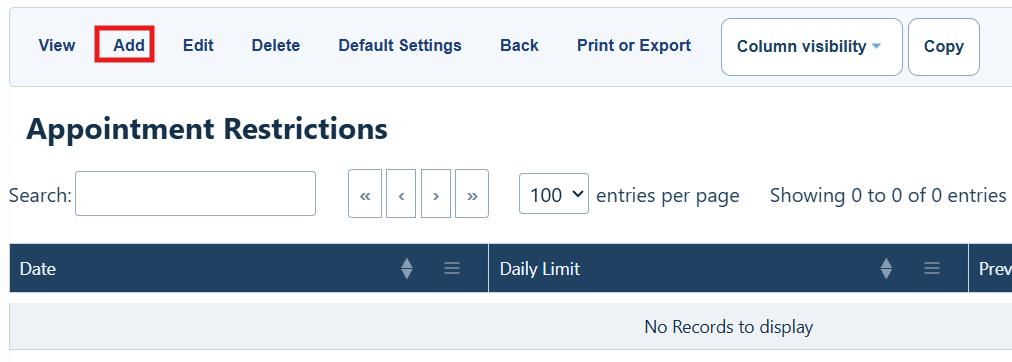Click the View toolbar option

[x=57, y=45]
